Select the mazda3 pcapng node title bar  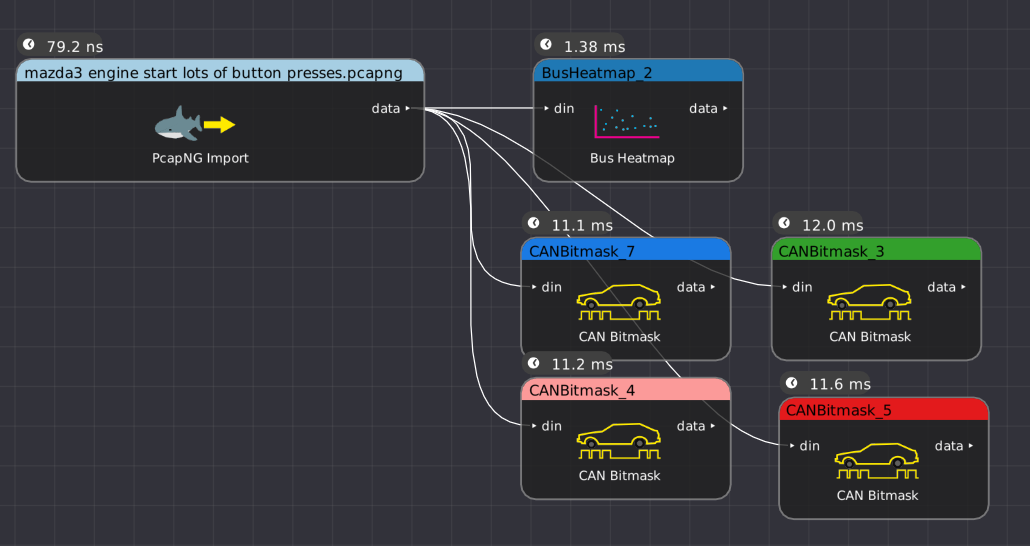pos(220,71)
